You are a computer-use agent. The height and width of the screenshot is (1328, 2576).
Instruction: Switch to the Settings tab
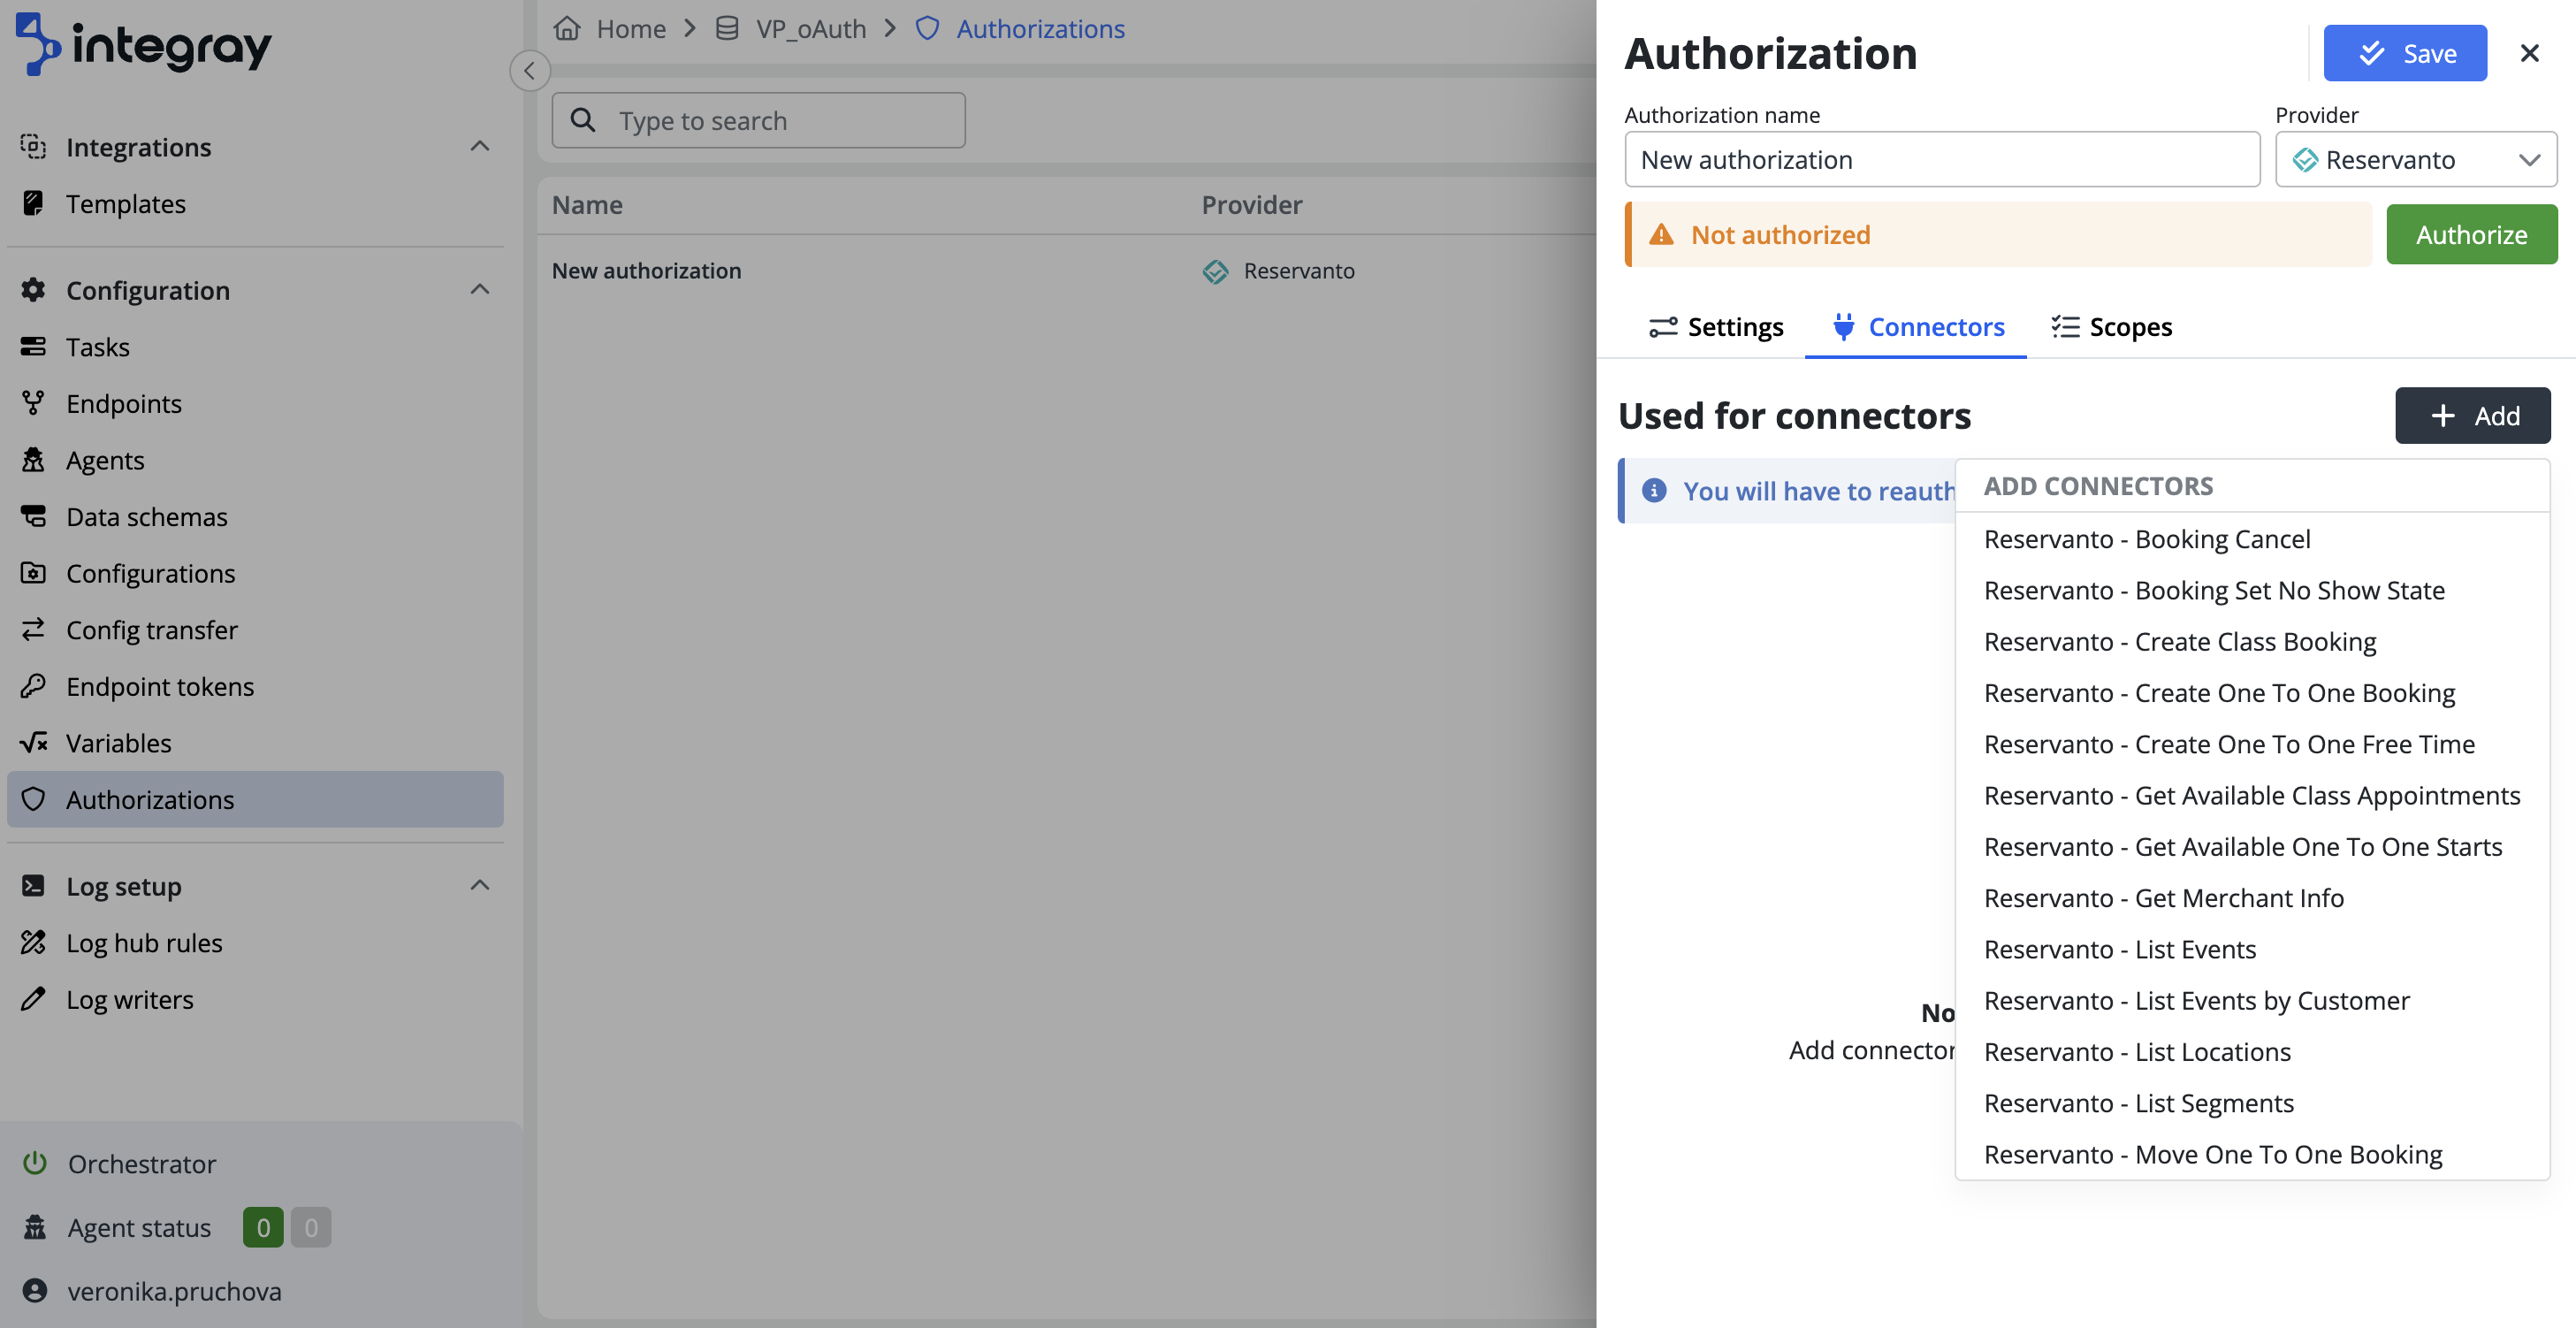tap(1716, 327)
